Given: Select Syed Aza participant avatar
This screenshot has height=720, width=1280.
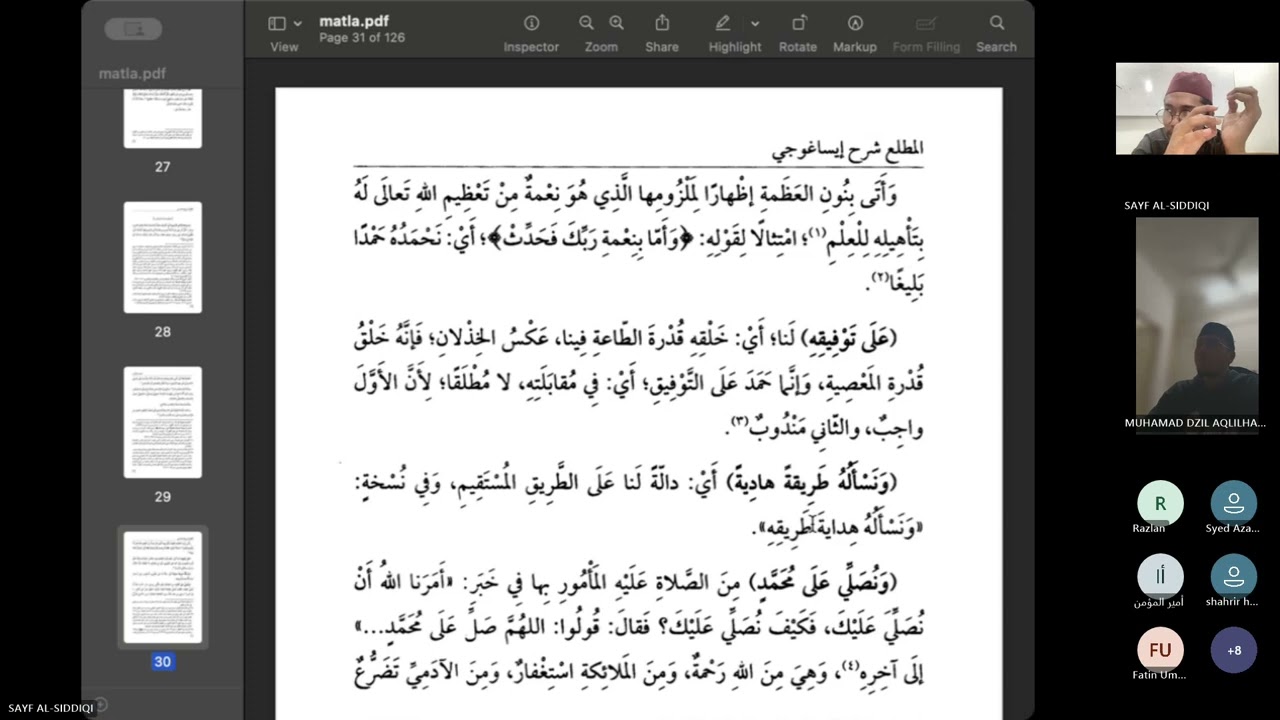Looking at the screenshot, I should coord(1234,503).
